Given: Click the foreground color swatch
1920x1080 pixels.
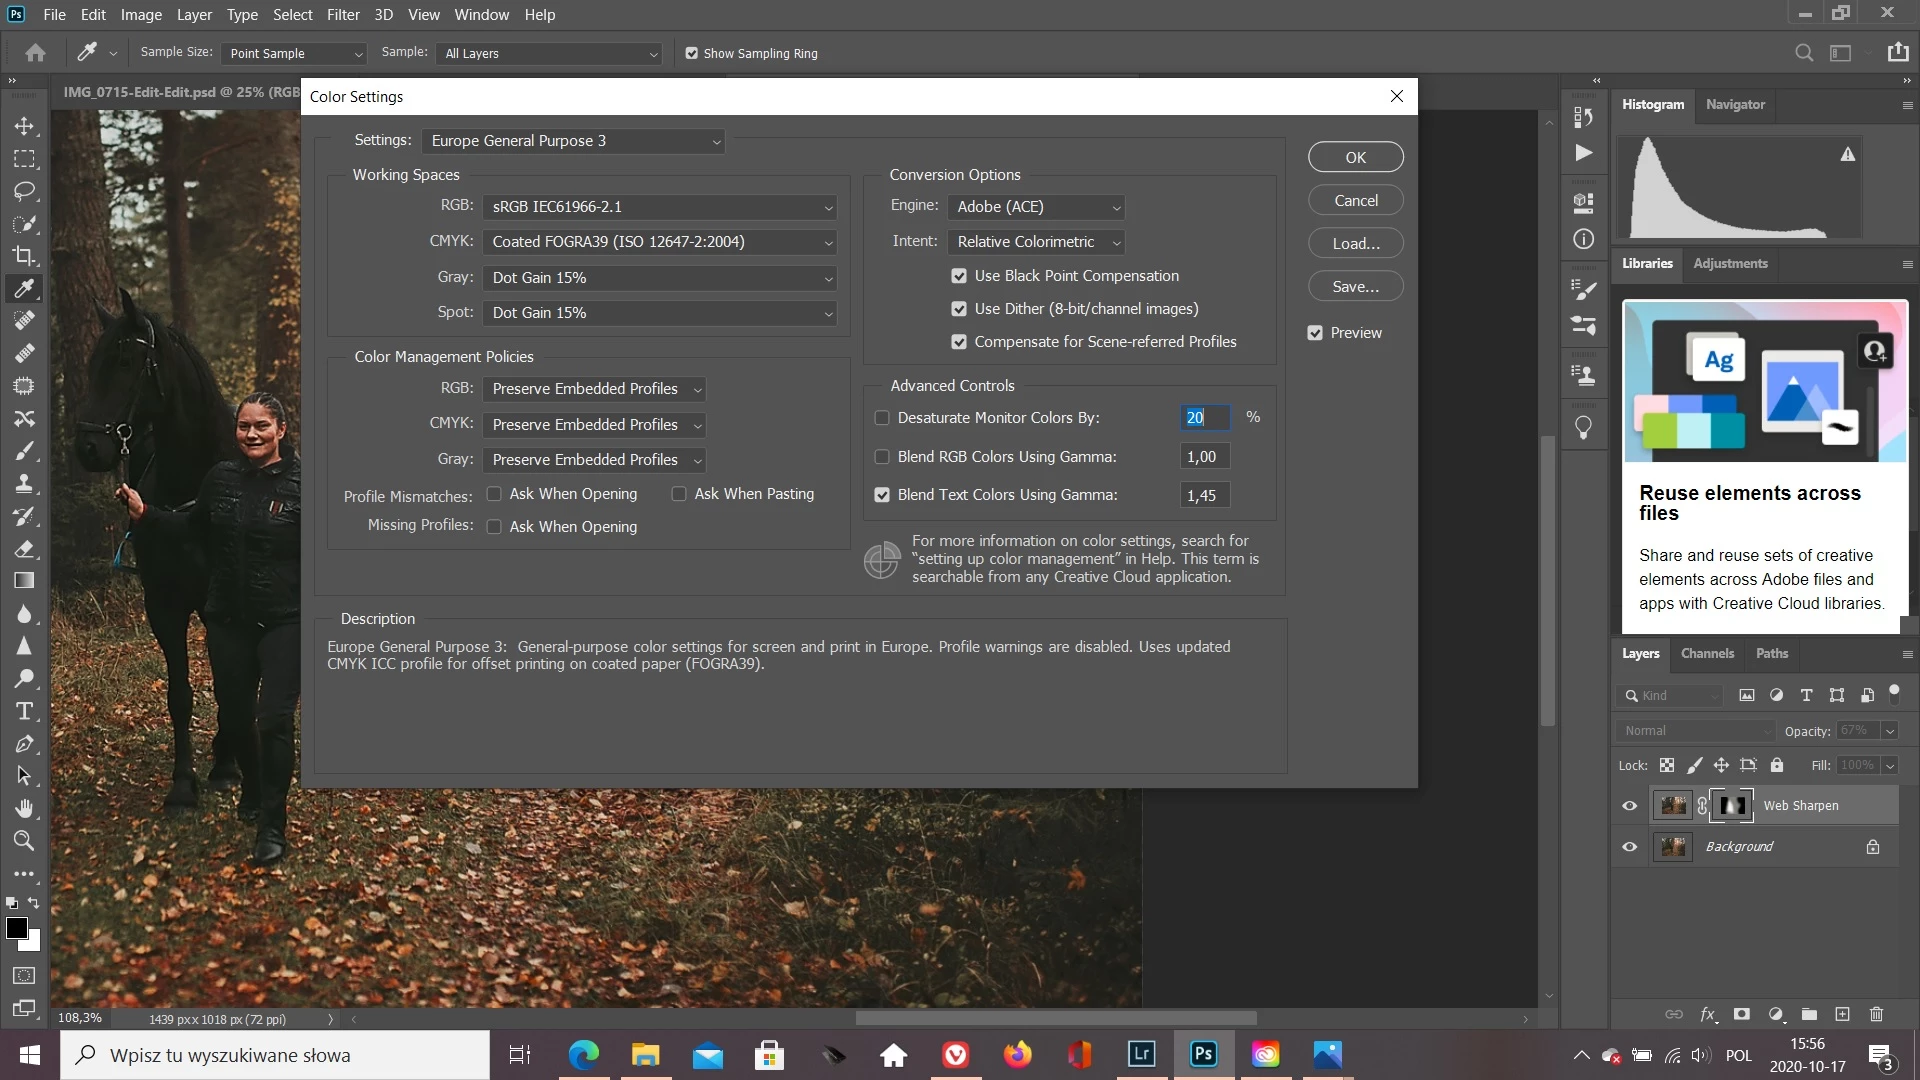Looking at the screenshot, I should (x=17, y=929).
